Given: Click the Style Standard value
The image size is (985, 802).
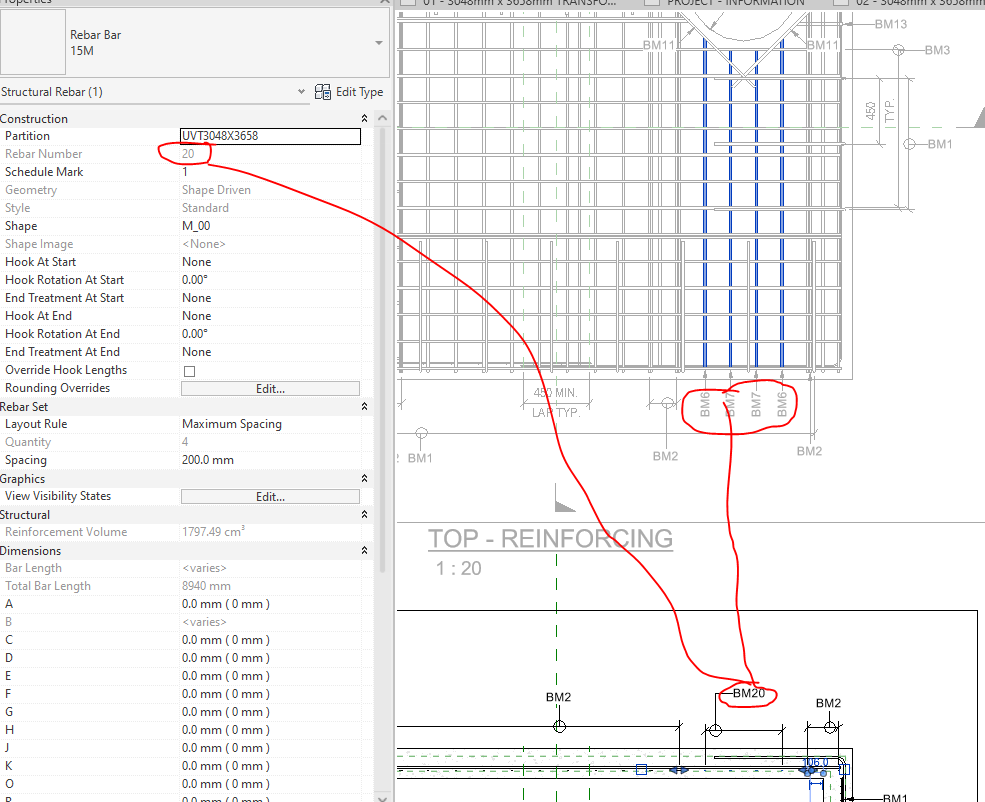Looking at the screenshot, I should 205,208.
